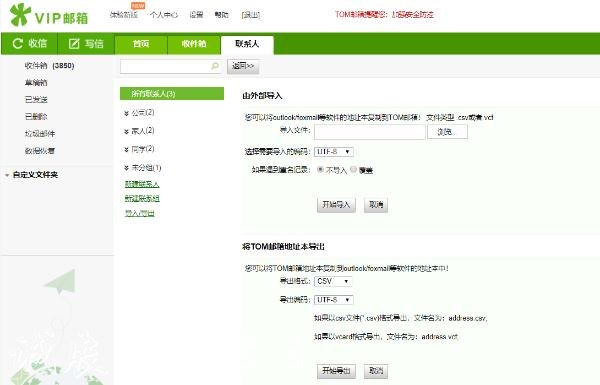
Task: Click the 收信 receive mail button
Action: (29, 44)
